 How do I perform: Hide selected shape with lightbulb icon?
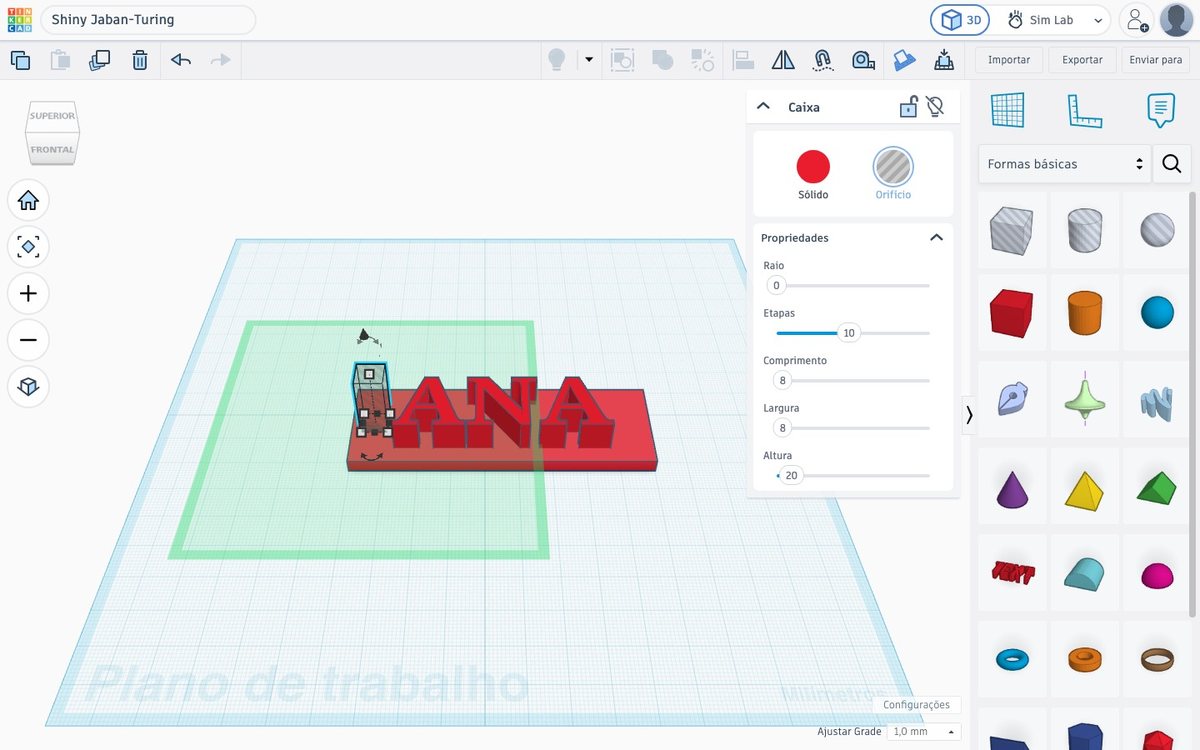tap(935, 106)
